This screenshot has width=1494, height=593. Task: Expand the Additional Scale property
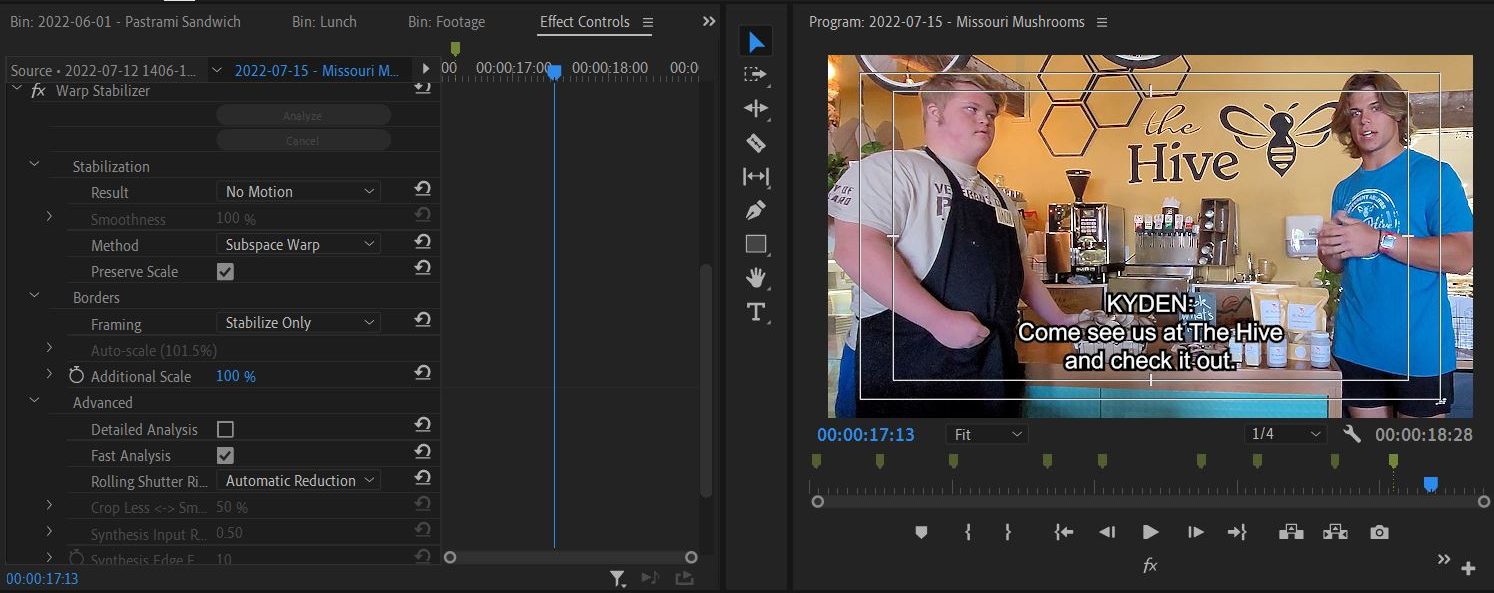pyautogui.click(x=49, y=374)
